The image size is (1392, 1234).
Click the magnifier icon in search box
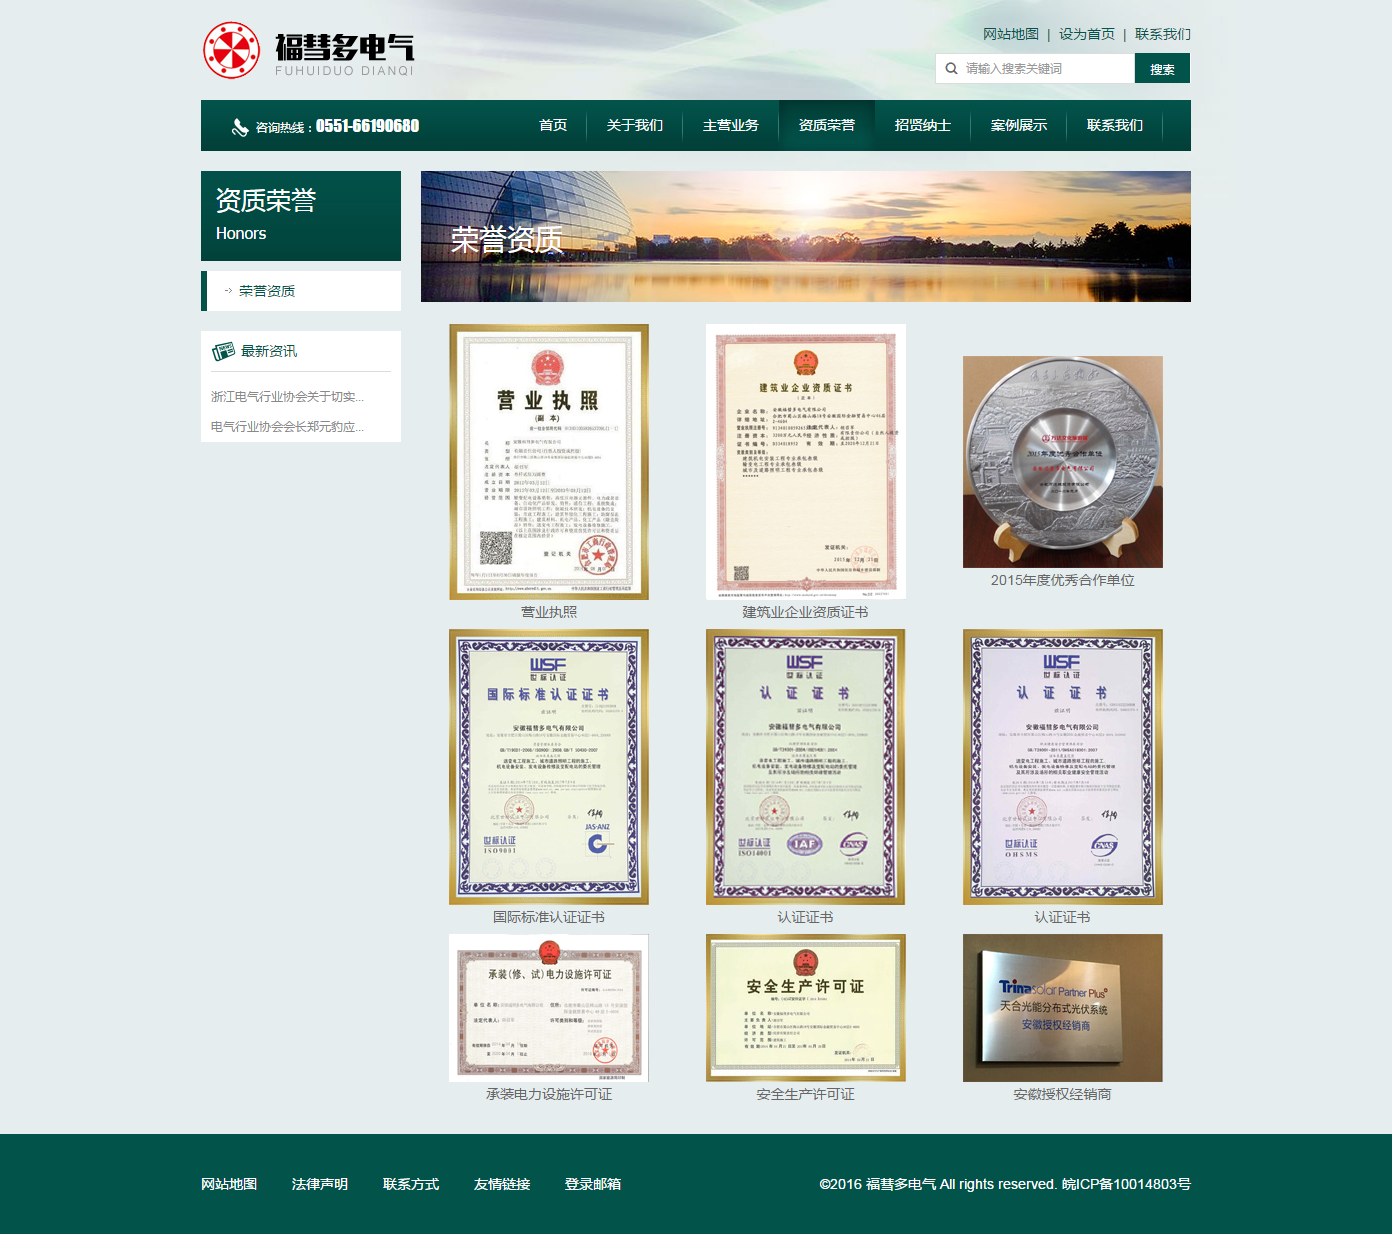click(x=951, y=69)
